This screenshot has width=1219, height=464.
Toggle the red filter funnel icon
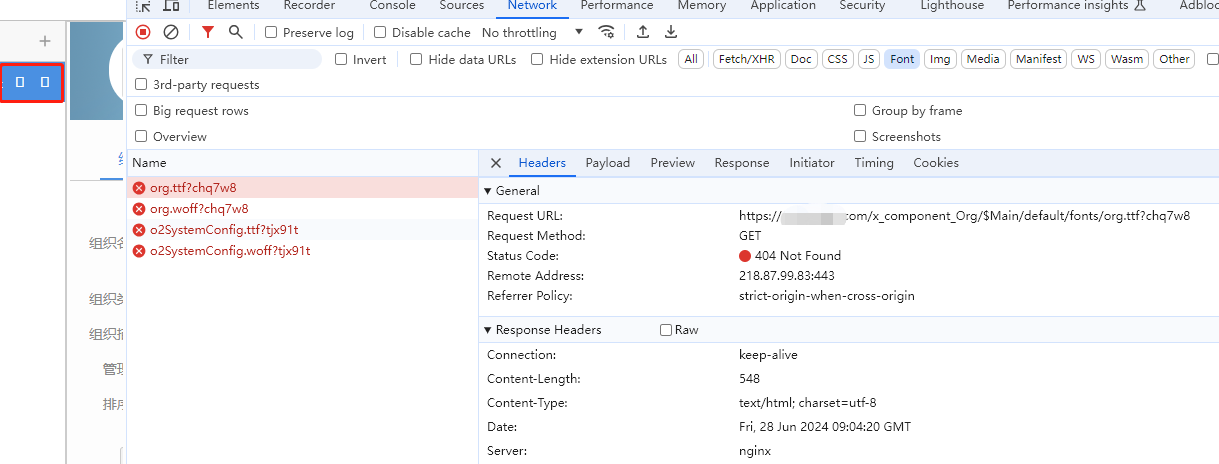tap(208, 32)
